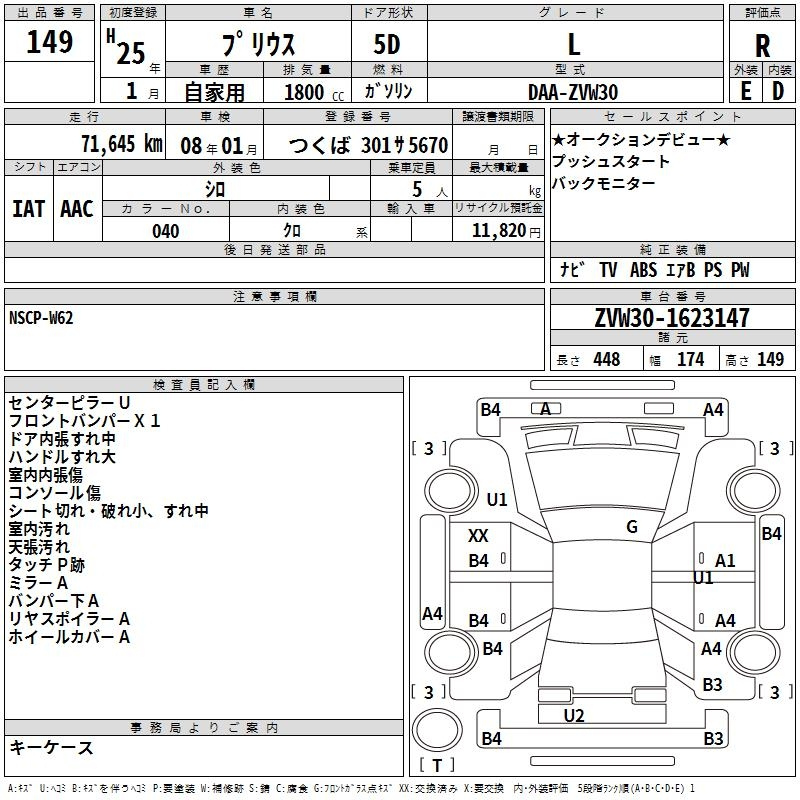The image size is (800, 800).
Task: Click inspector note ドア内張すれ中
Action: (62, 439)
